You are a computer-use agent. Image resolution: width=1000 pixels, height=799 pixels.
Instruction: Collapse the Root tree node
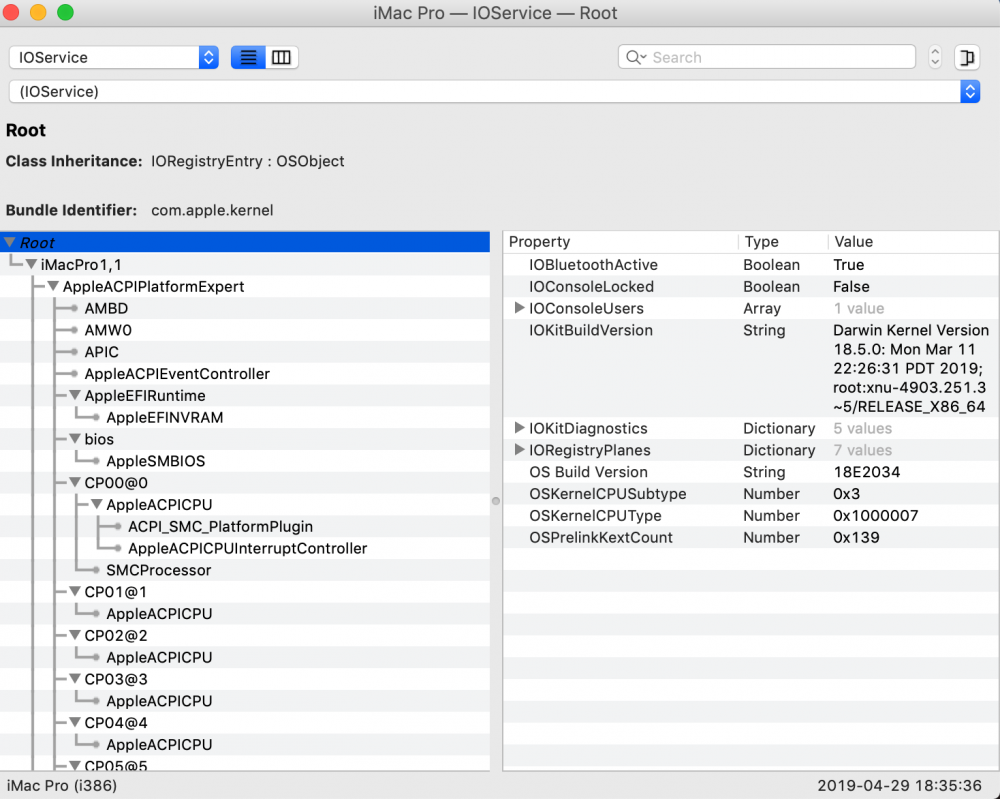[10, 242]
